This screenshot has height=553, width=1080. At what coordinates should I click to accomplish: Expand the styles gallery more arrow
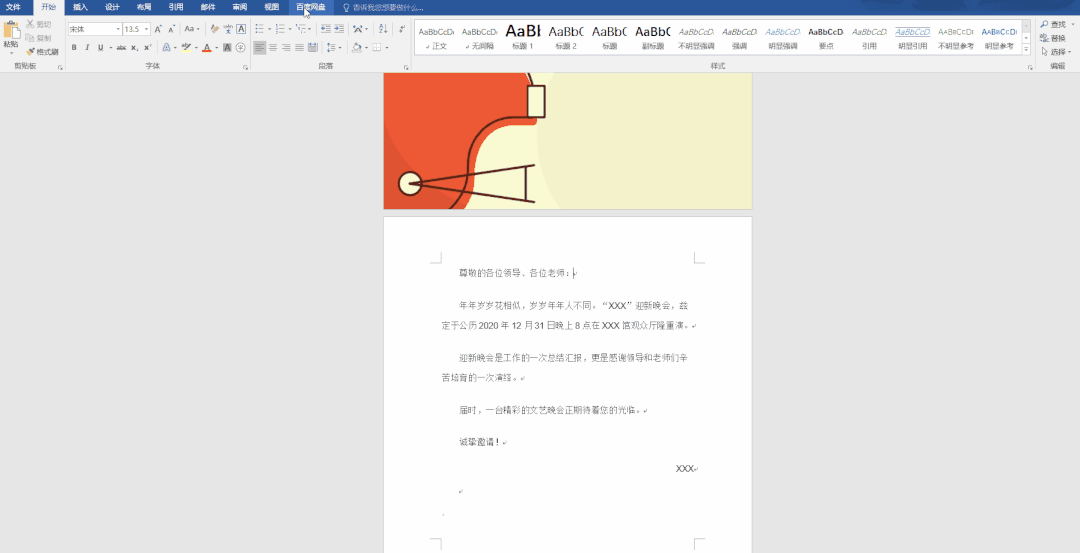(x=1026, y=50)
